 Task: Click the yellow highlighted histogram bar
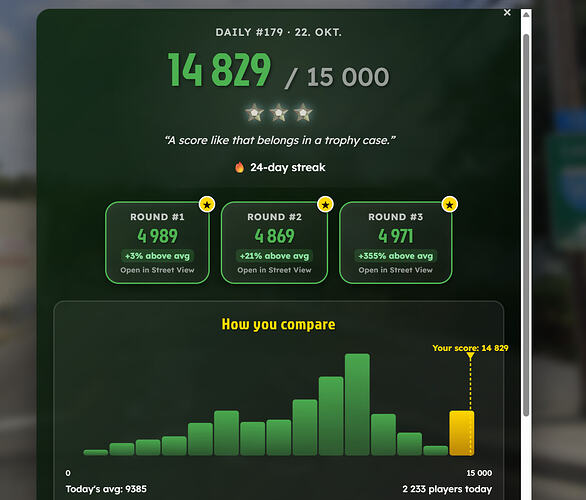pos(462,433)
